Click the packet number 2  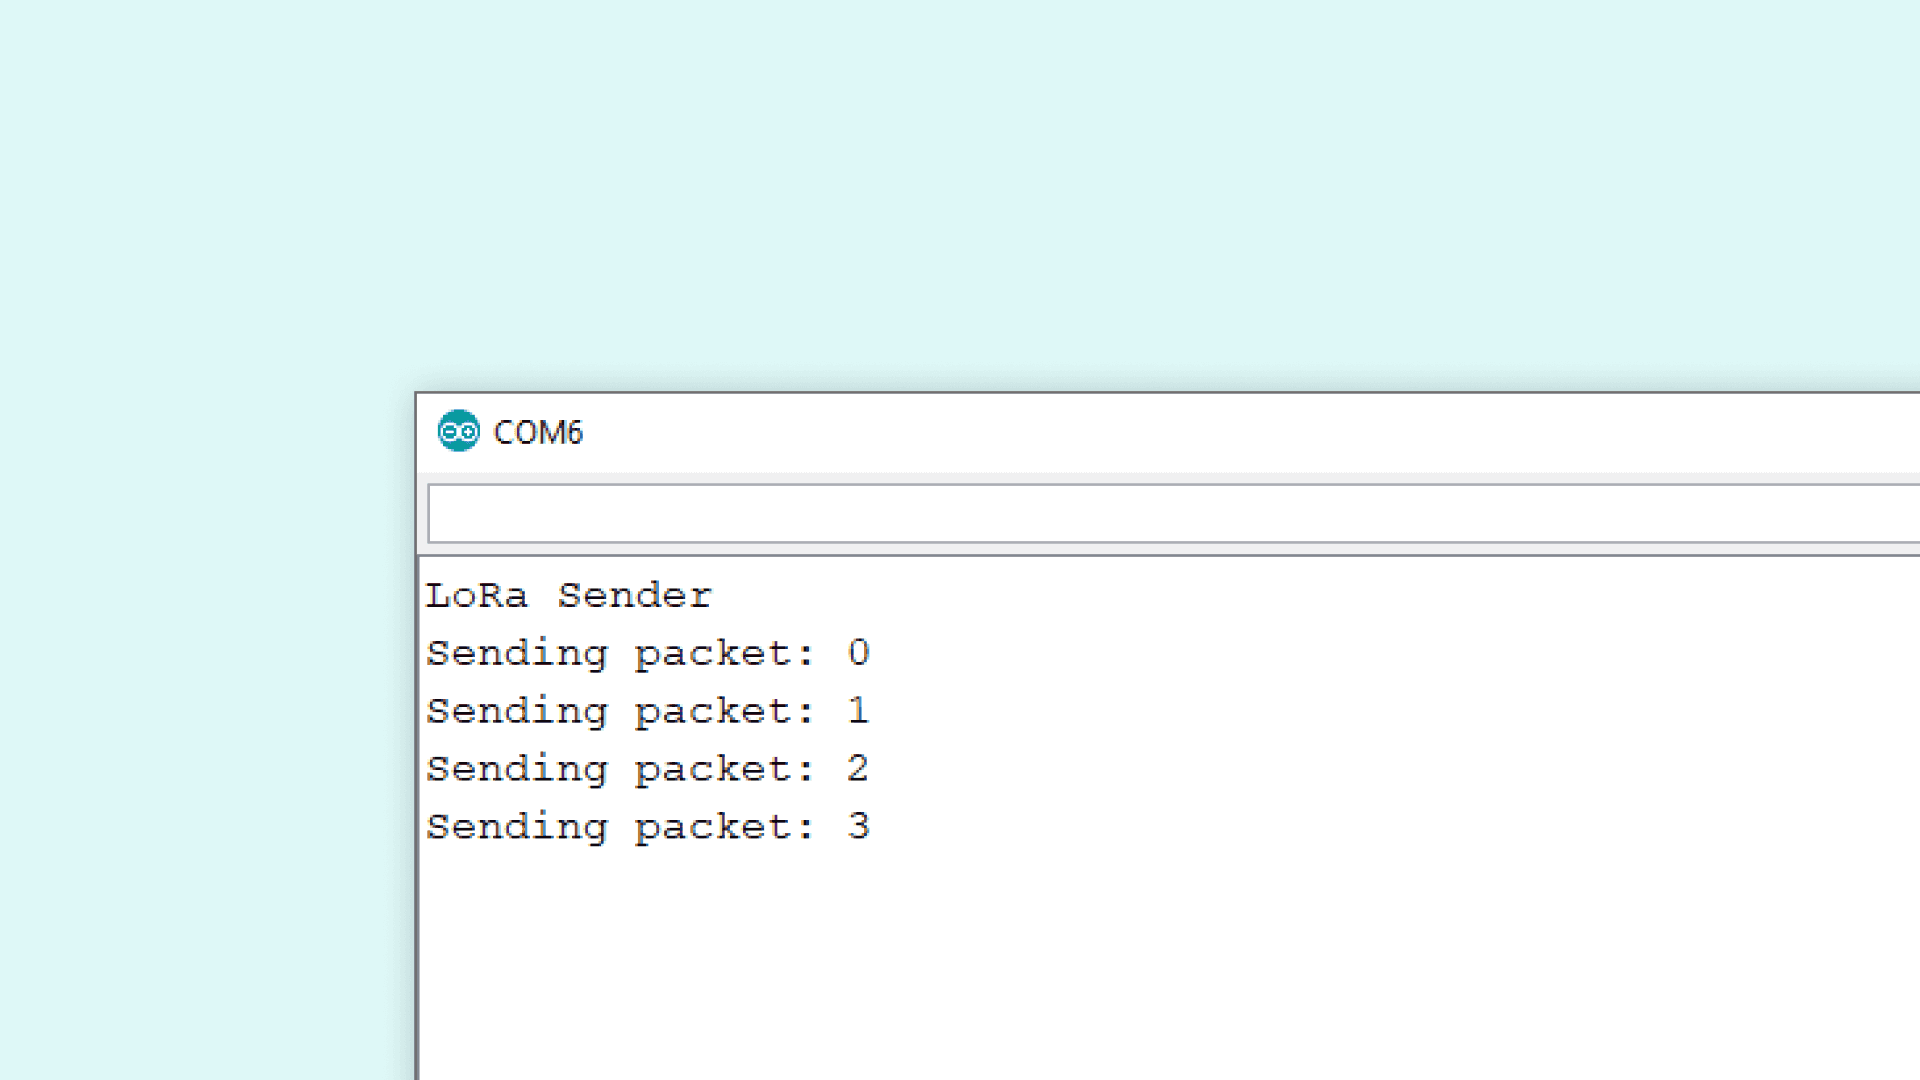pyautogui.click(x=858, y=768)
